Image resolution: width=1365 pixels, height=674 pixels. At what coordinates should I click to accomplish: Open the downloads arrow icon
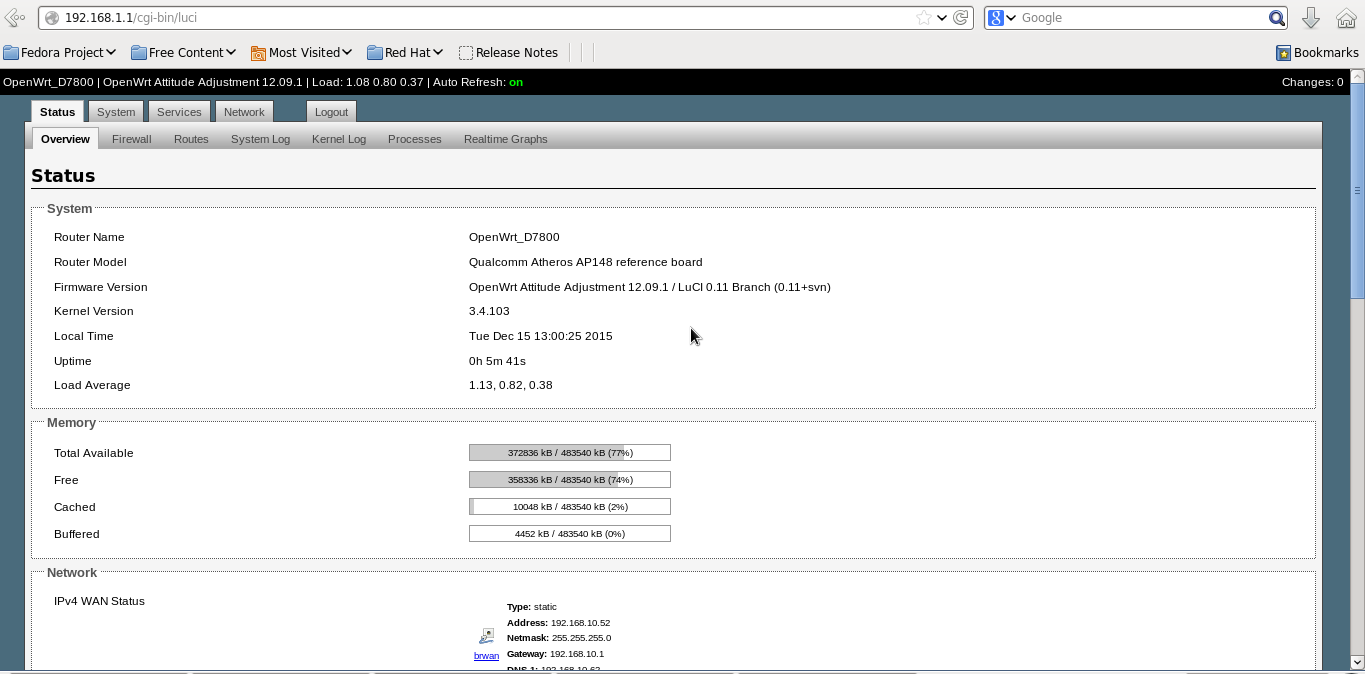coord(1311,18)
